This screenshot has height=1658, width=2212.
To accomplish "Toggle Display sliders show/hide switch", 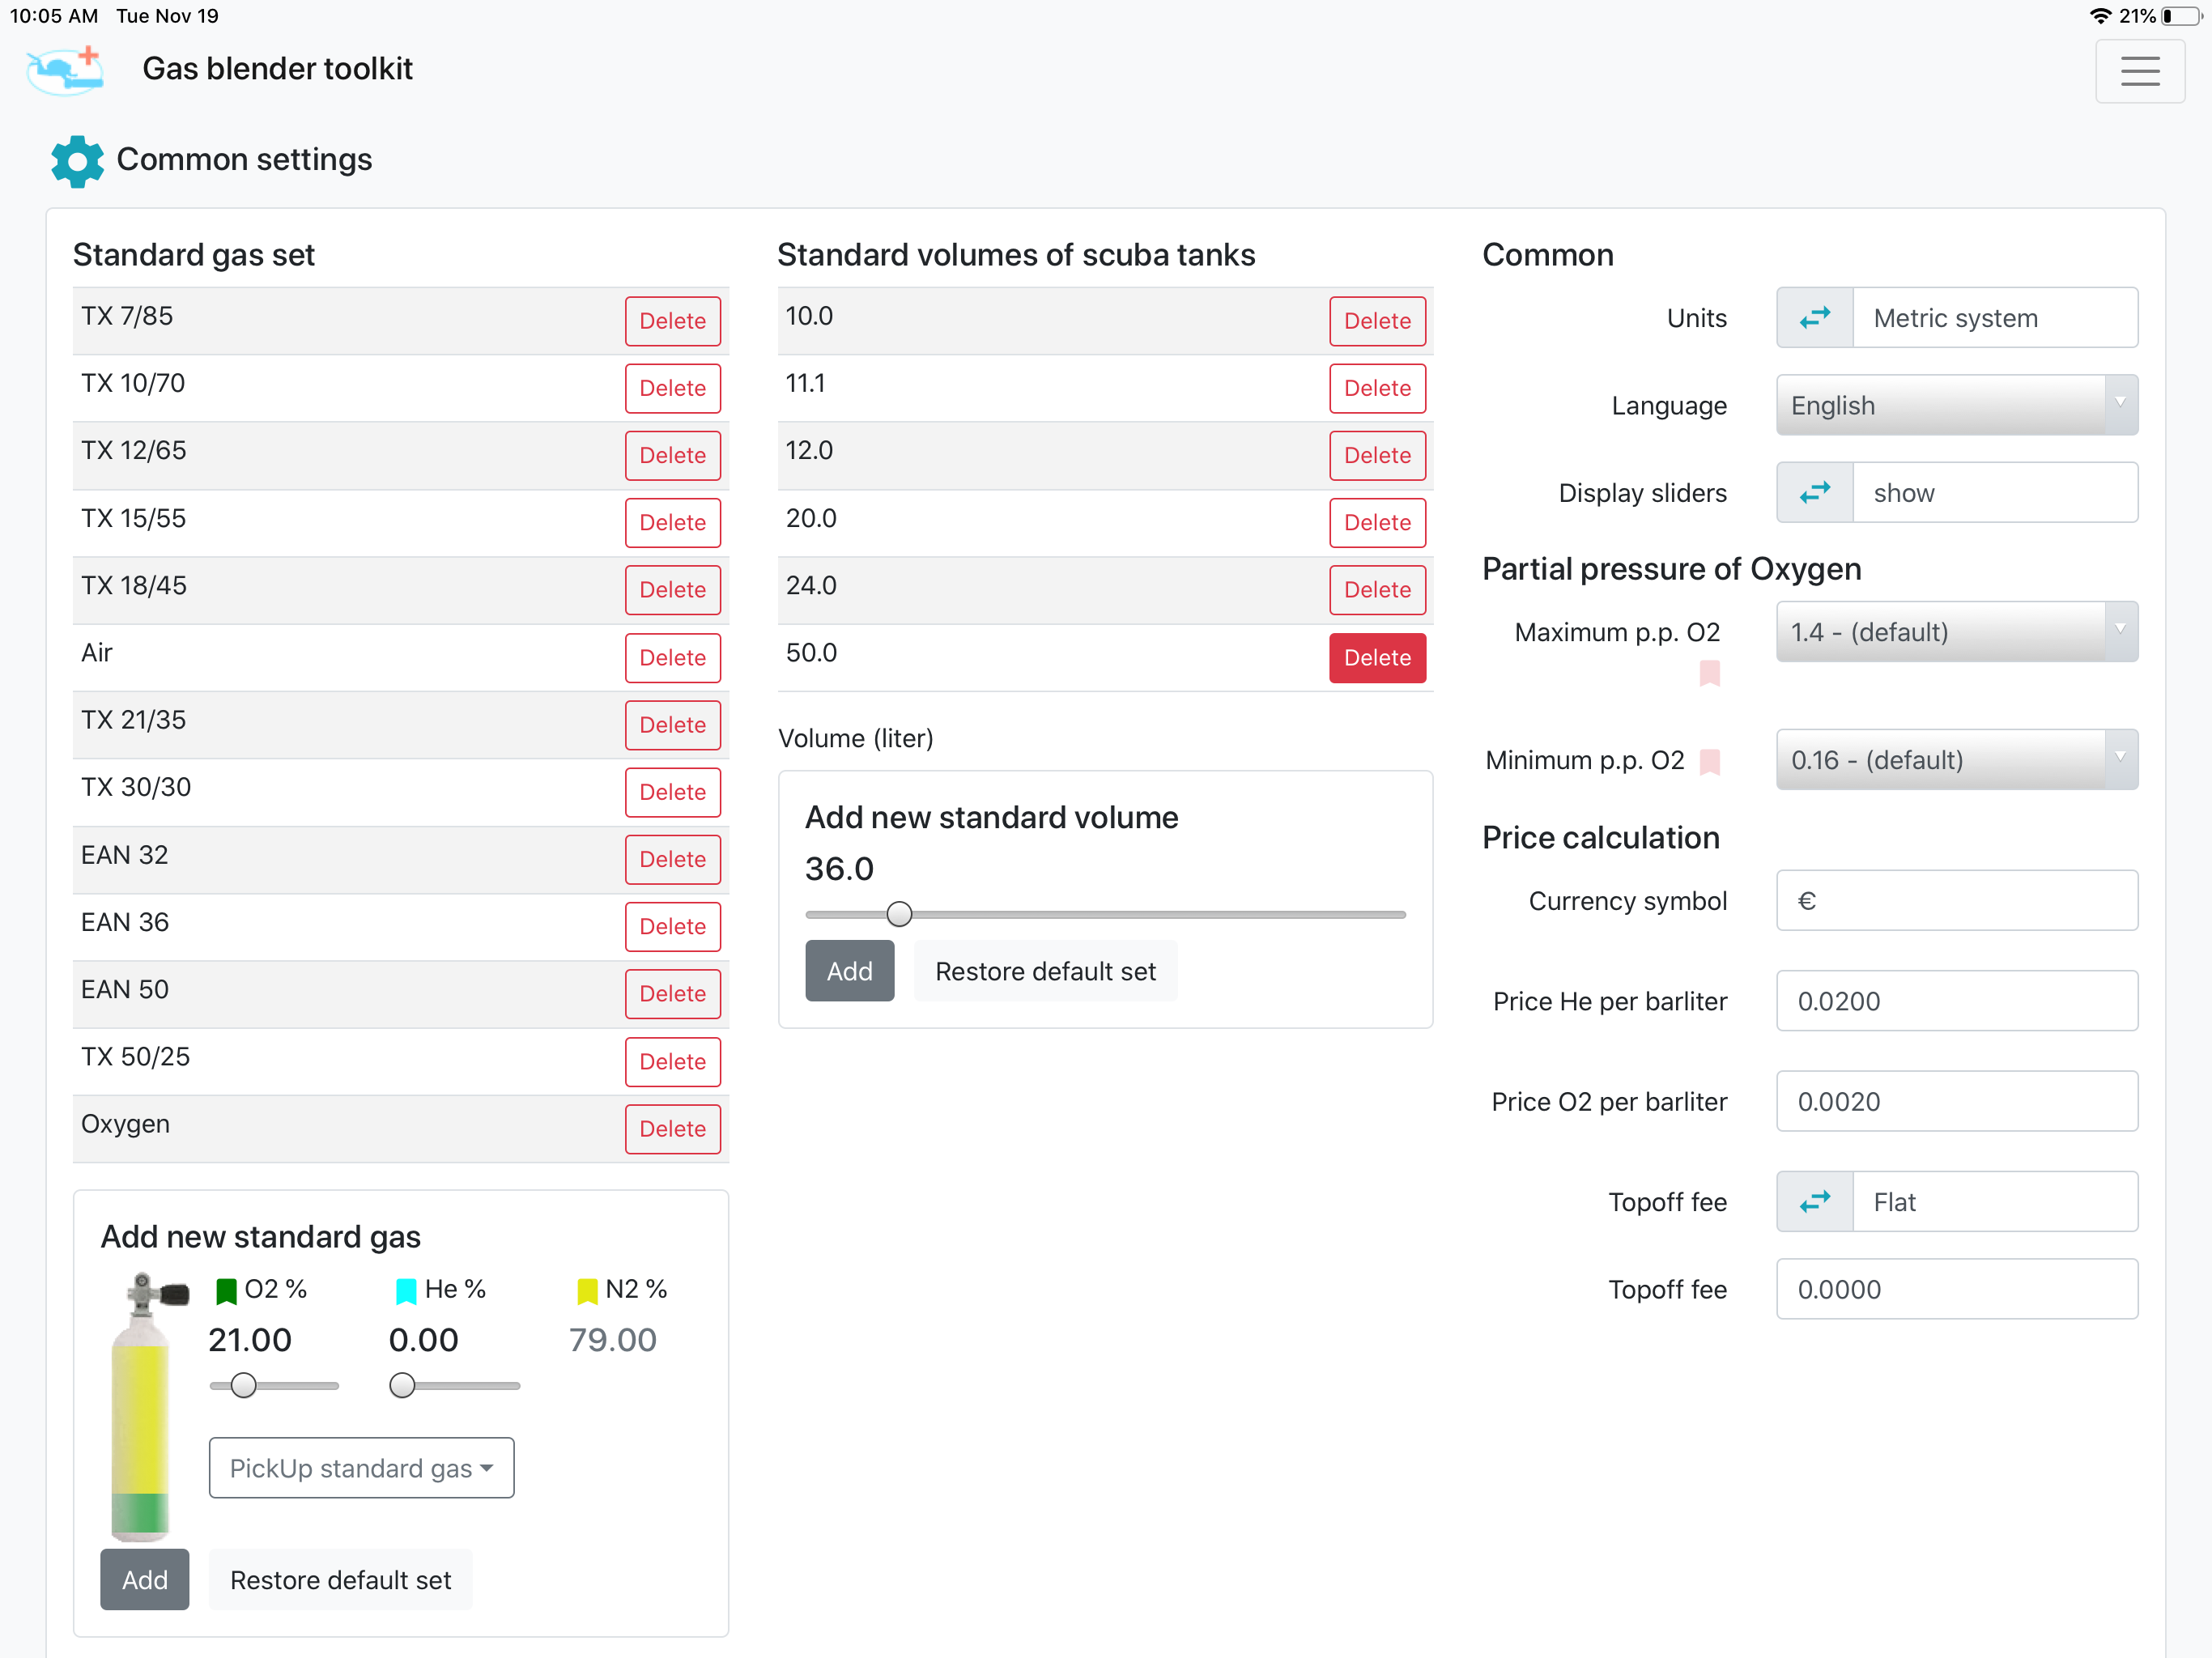I will pos(1814,493).
